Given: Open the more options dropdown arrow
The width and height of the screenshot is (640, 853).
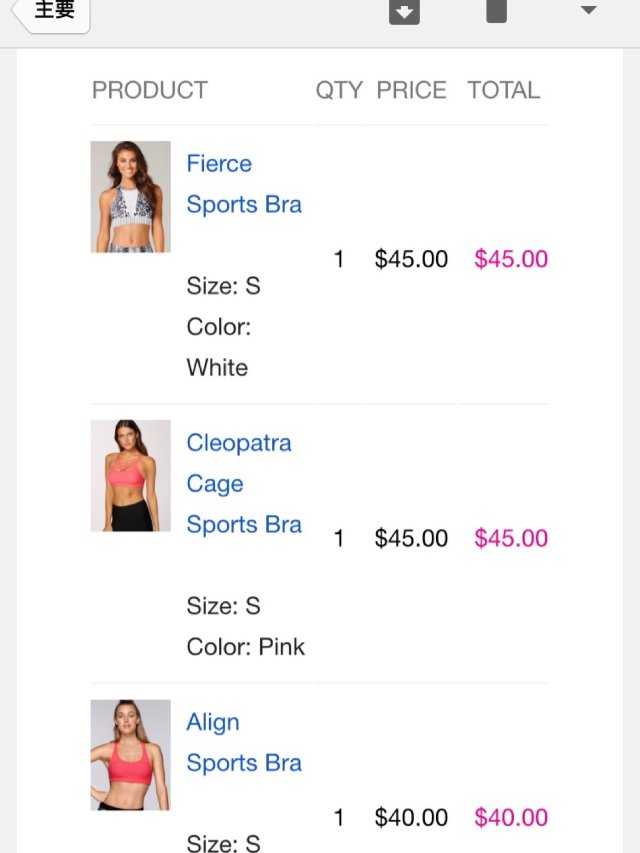Looking at the screenshot, I should point(588,11).
